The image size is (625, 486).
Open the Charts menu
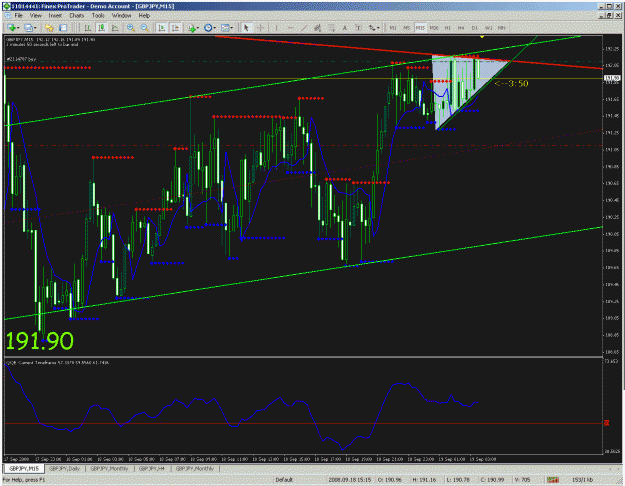77,16
